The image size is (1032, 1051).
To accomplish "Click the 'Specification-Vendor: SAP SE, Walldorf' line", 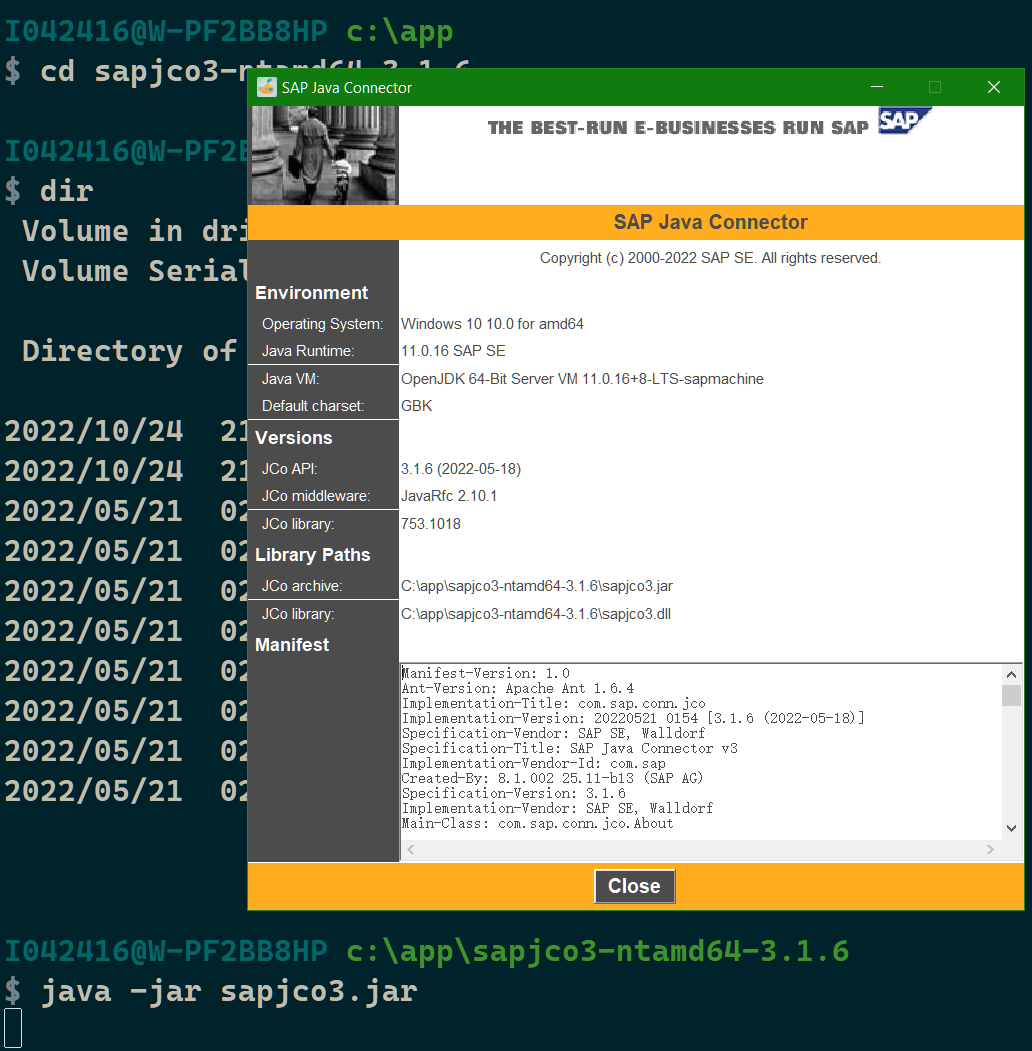I will (554, 733).
